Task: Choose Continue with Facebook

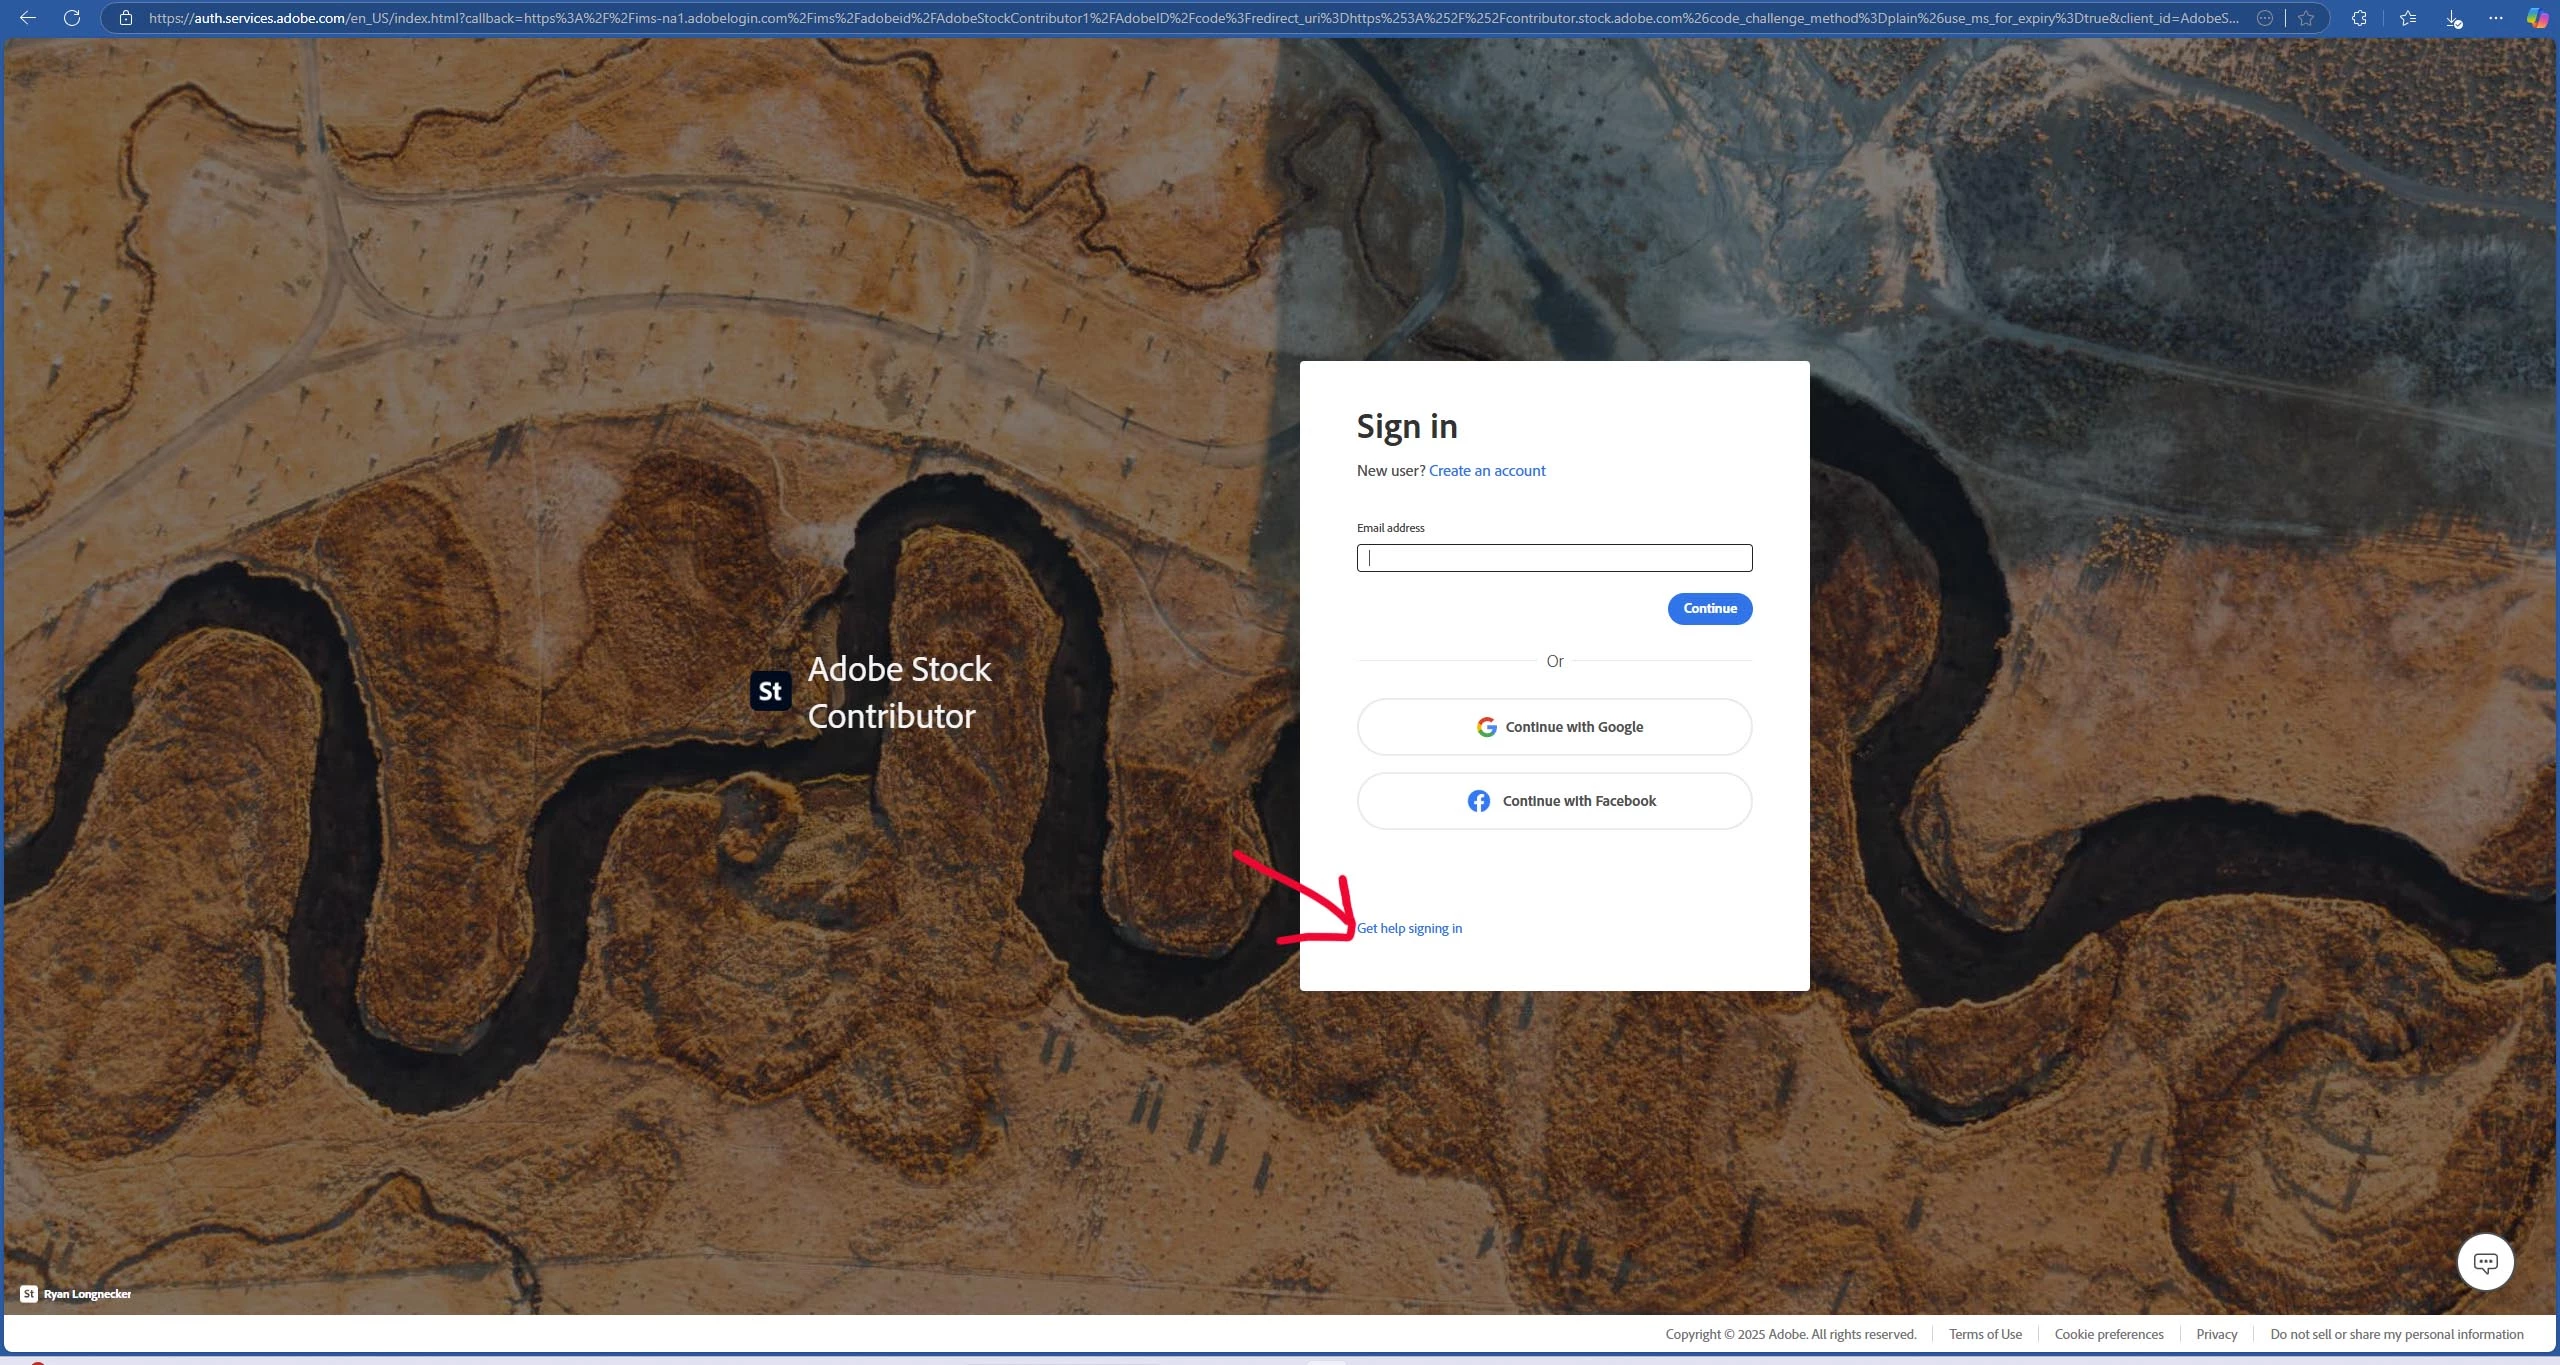Action: click(1554, 801)
